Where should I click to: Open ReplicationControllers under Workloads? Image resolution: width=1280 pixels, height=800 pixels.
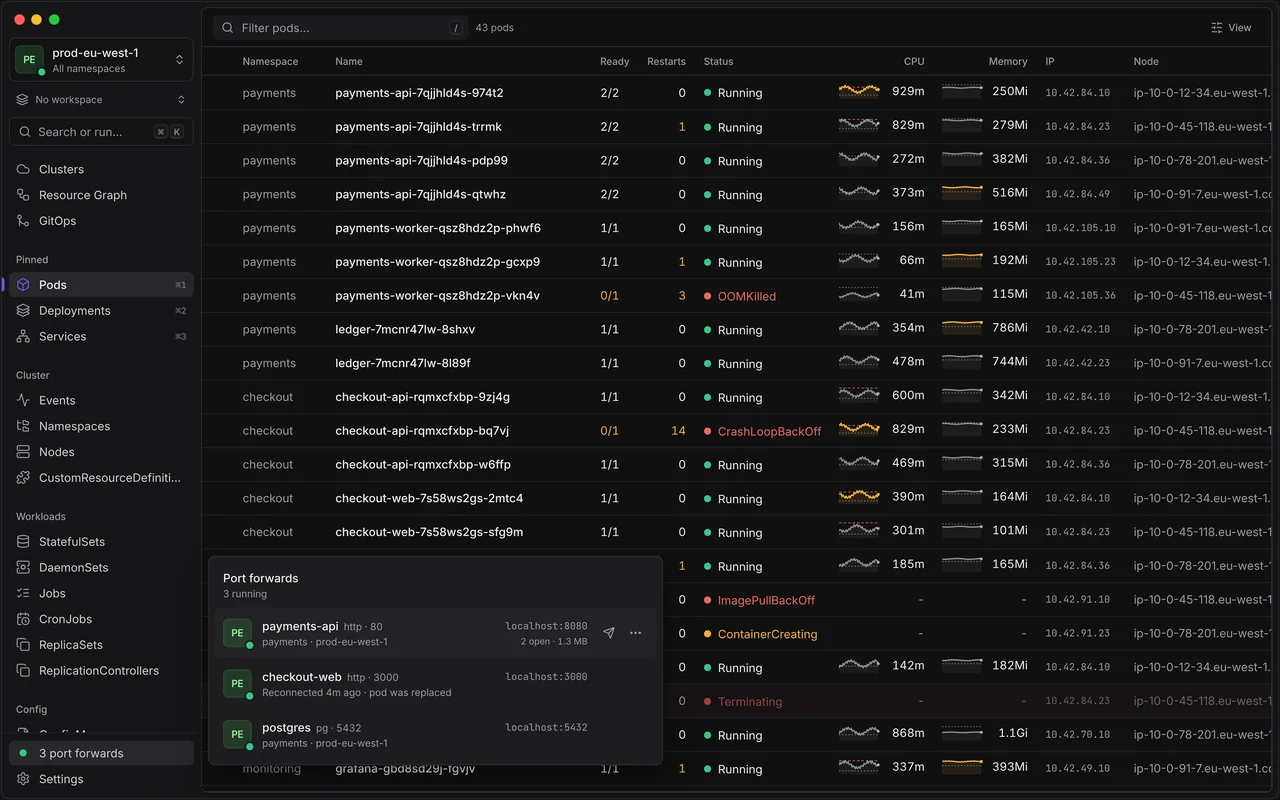click(x=101, y=671)
